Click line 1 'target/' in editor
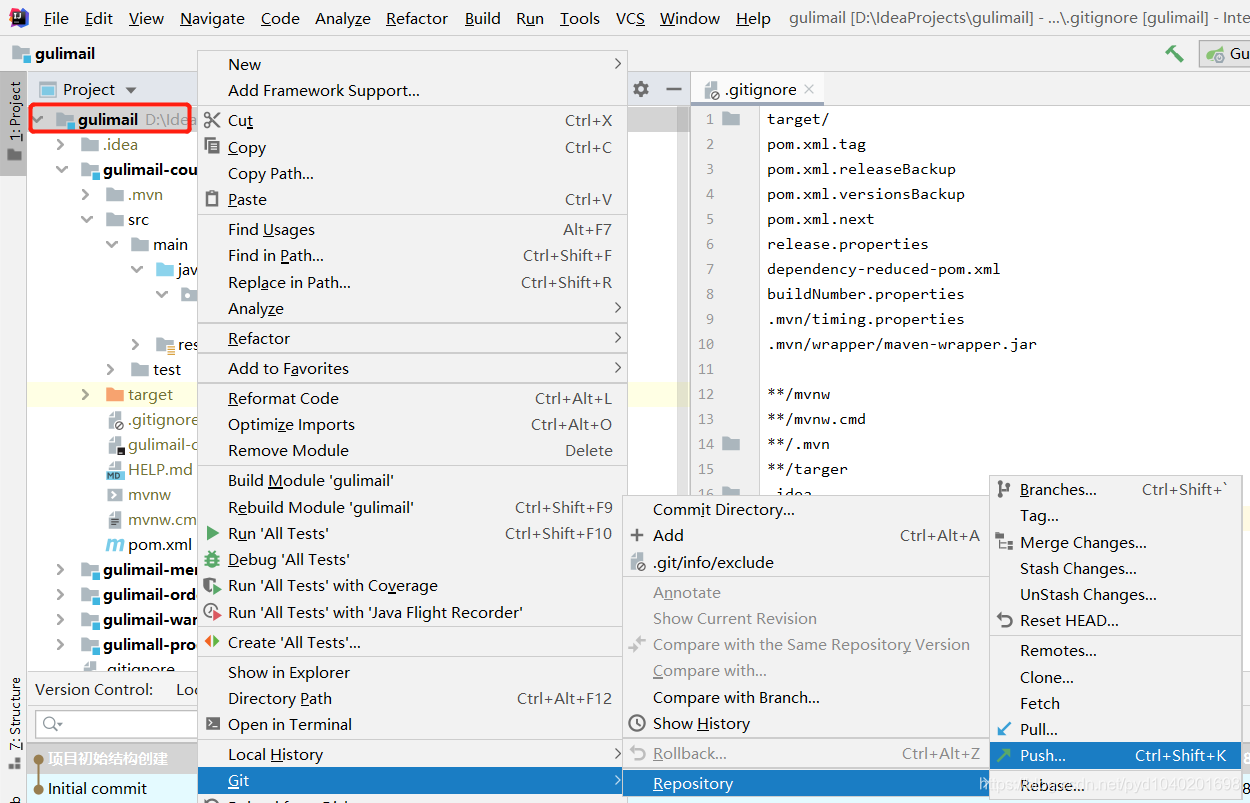This screenshot has width=1250, height=803. [798, 119]
